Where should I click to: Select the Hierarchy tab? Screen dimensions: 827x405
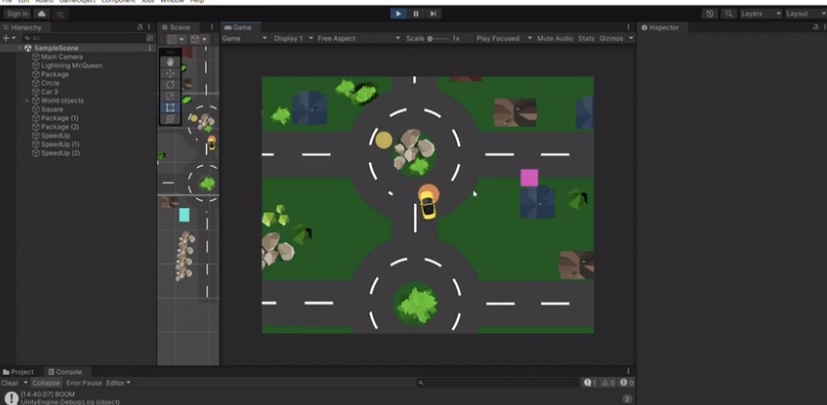pyautogui.click(x=22, y=27)
